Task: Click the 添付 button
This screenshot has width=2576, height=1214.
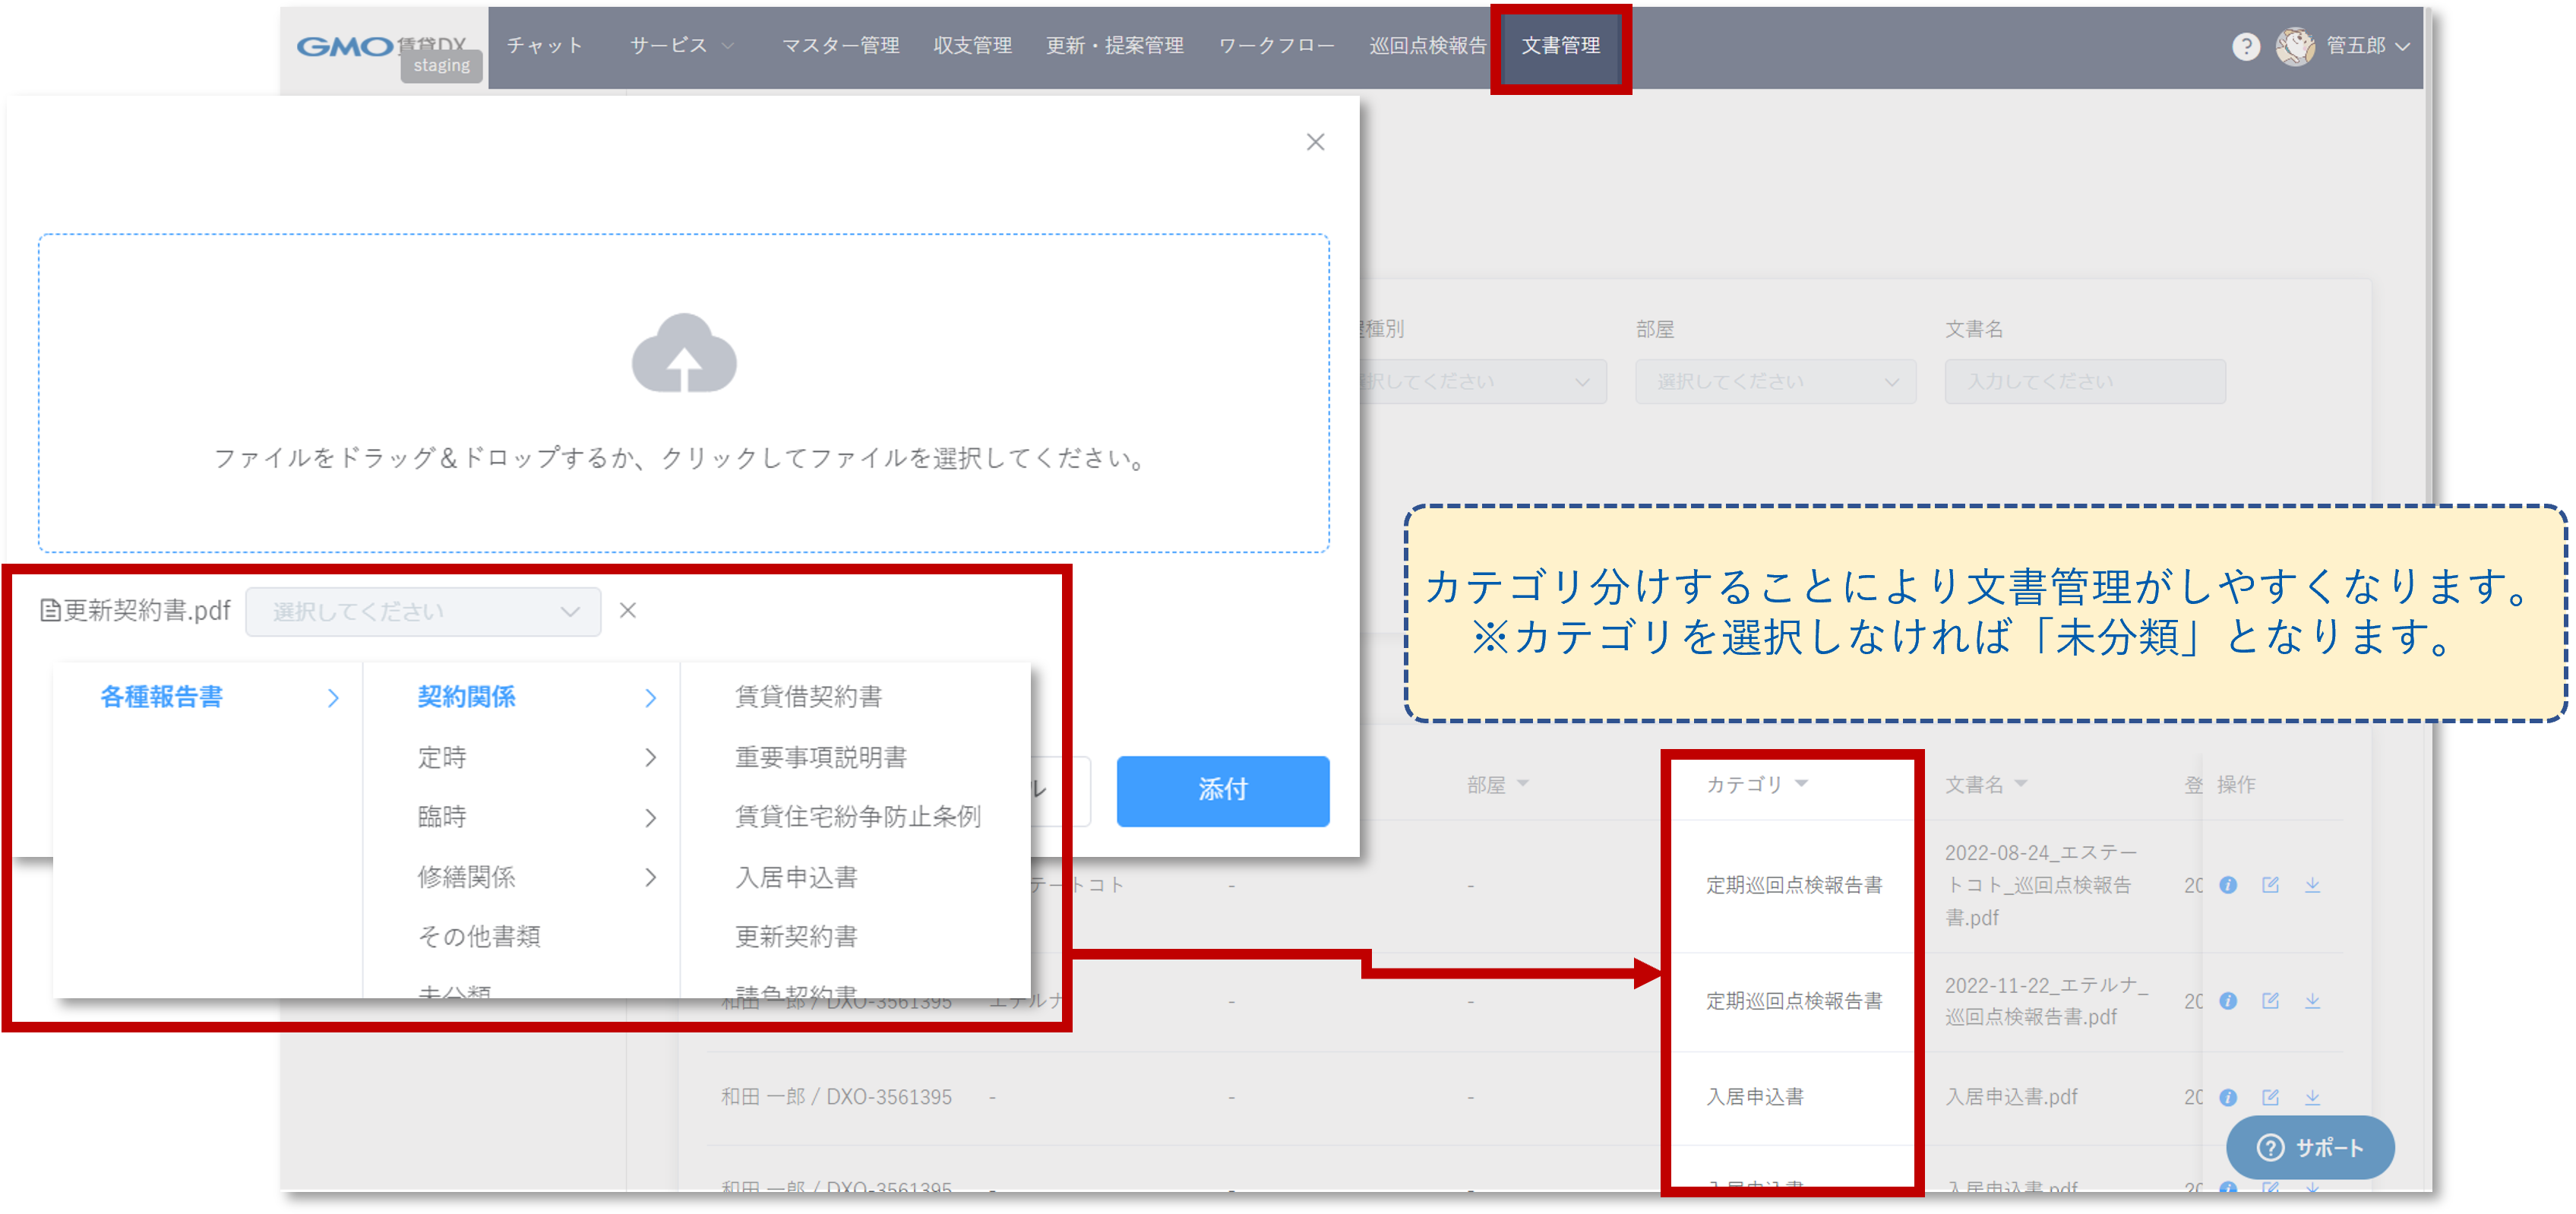Action: click(1222, 790)
